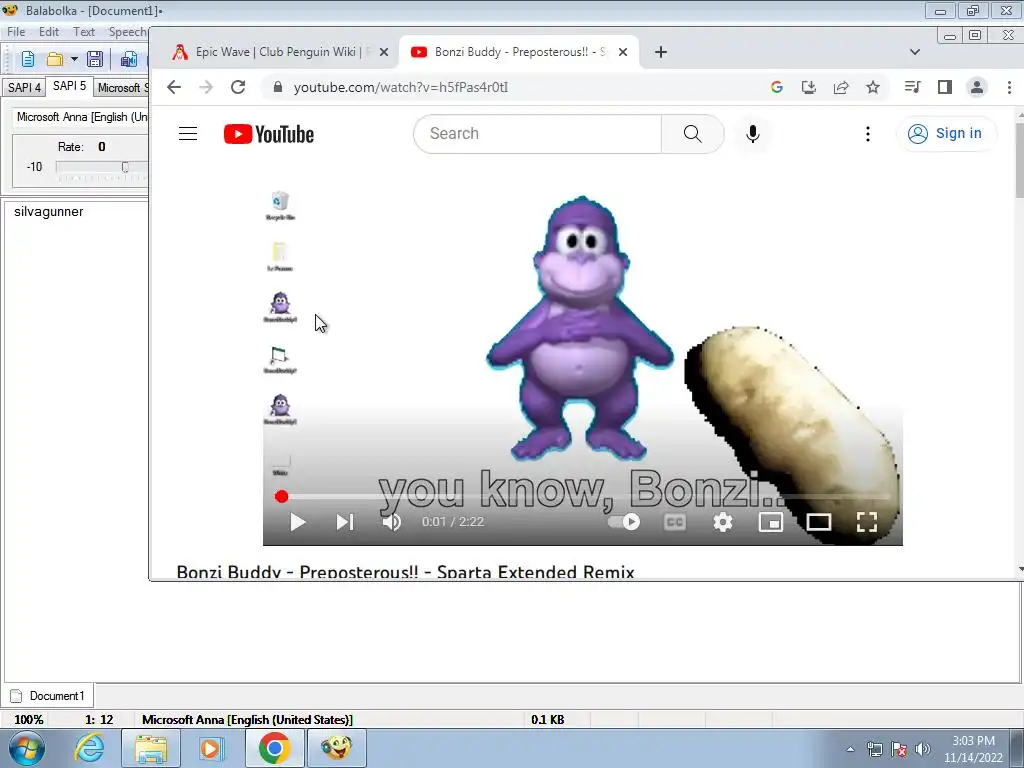Click the YouTube logo

[x=268, y=134]
